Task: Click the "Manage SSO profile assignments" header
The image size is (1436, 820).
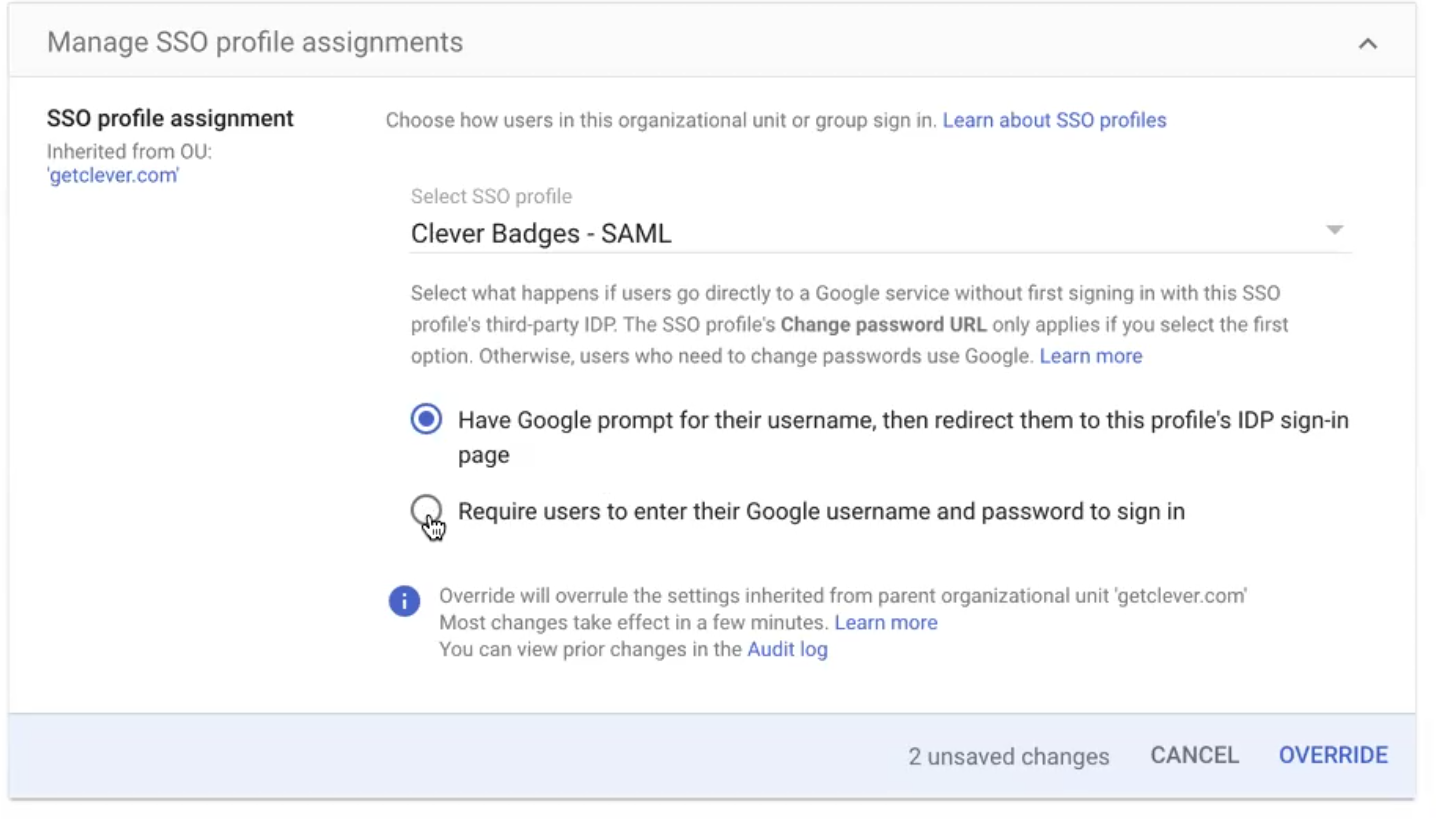Action: click(x=255, y=42)
